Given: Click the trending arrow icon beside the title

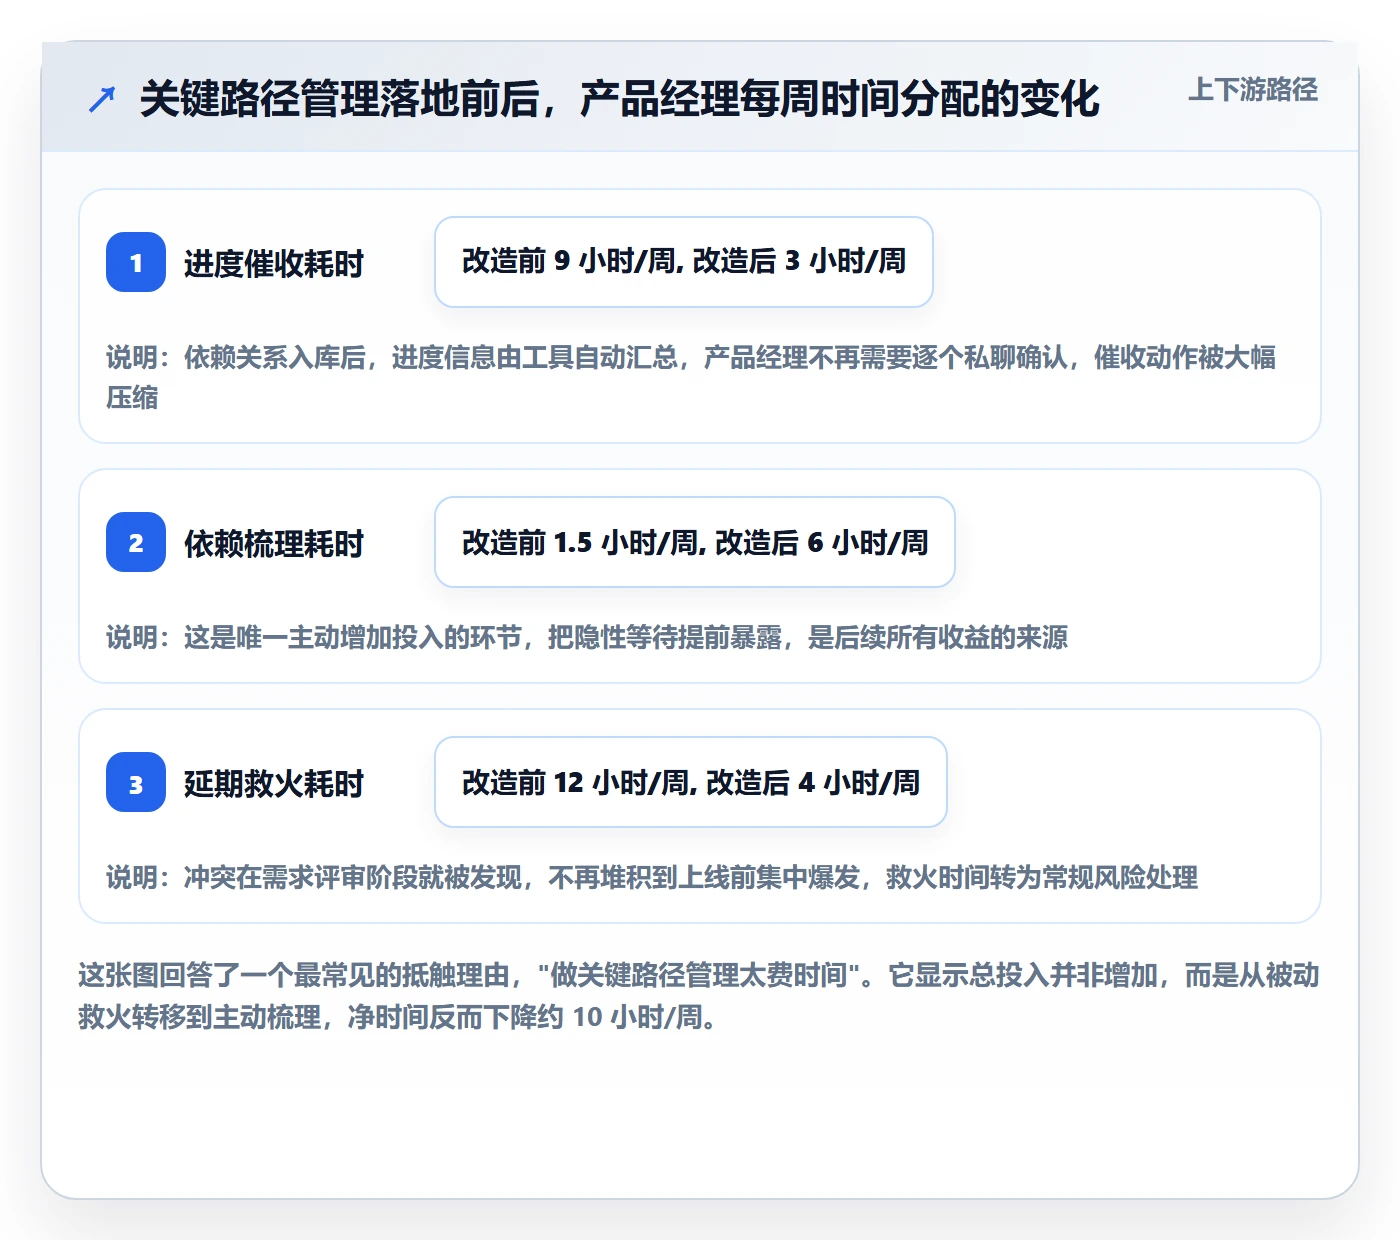Looking at the screenshot, I should click(102, 99).
